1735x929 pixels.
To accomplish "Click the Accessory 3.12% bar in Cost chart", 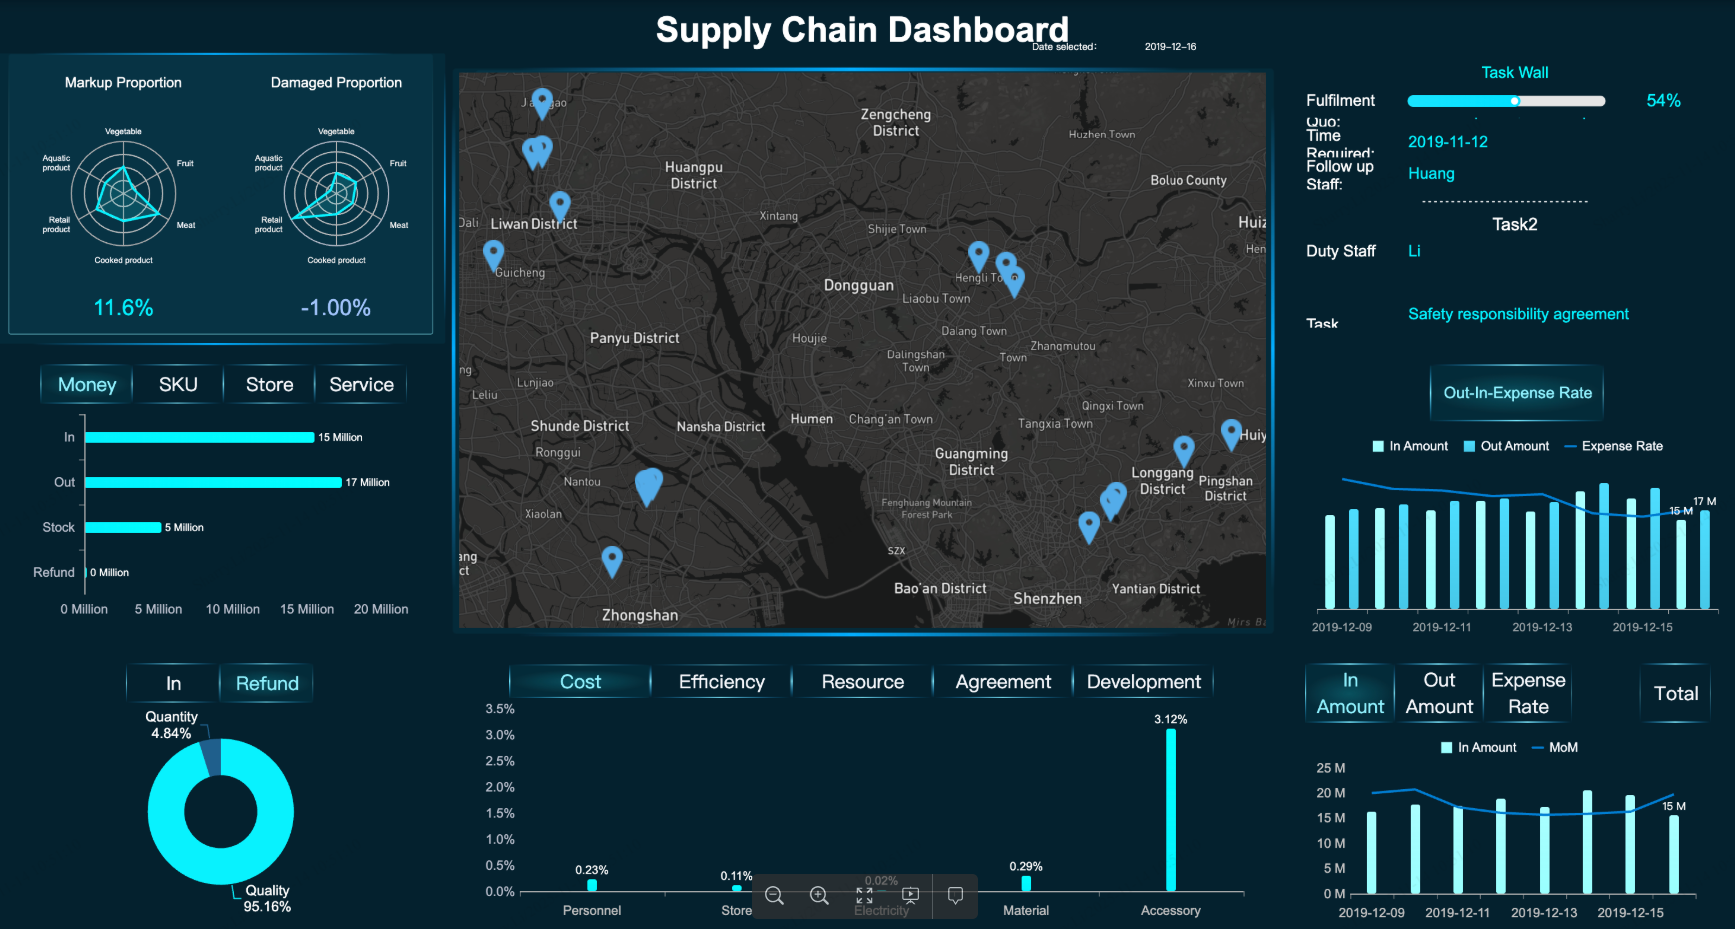I will (1170, 809).
